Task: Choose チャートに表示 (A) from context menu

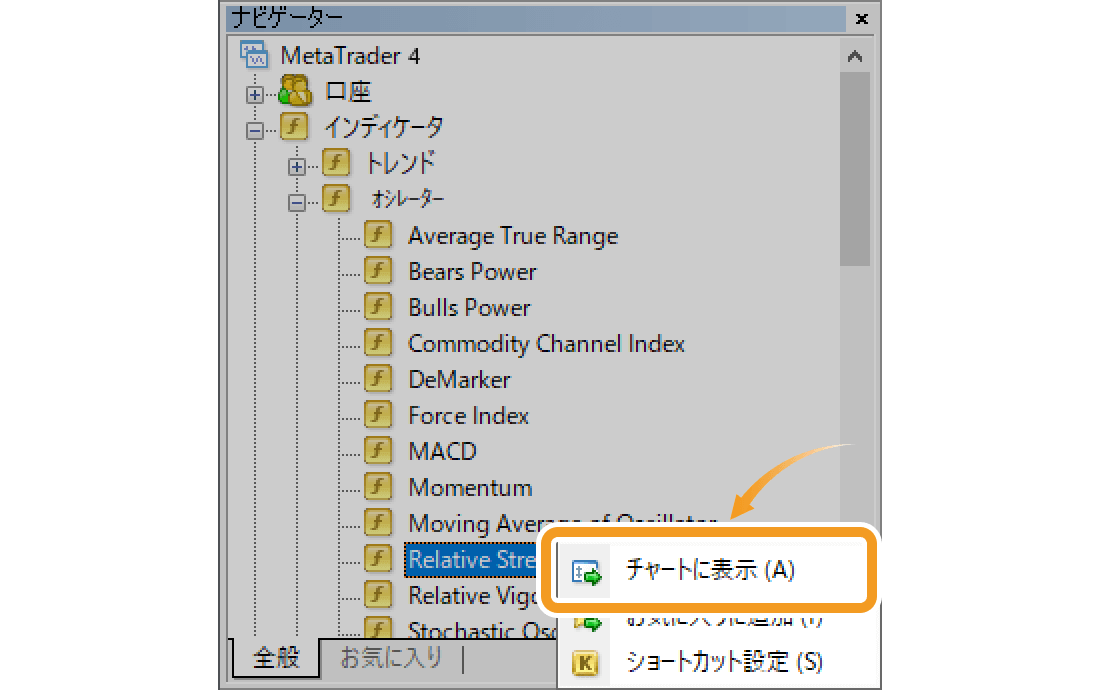Action: pyautogui.click(x=709, y=569)
